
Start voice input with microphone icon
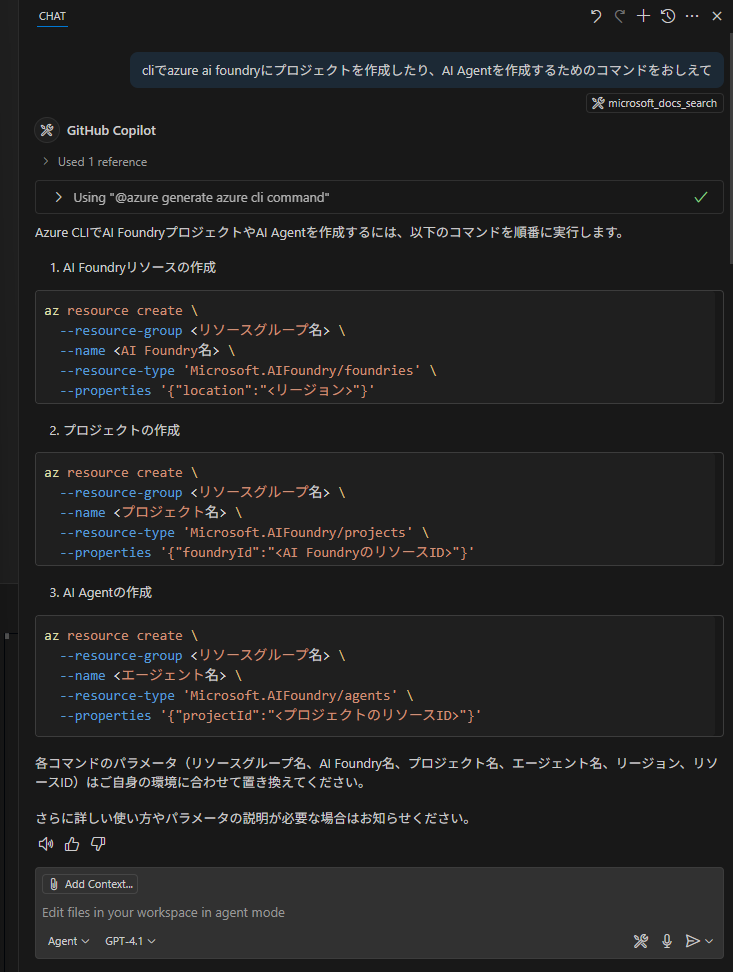pos(667,941)
